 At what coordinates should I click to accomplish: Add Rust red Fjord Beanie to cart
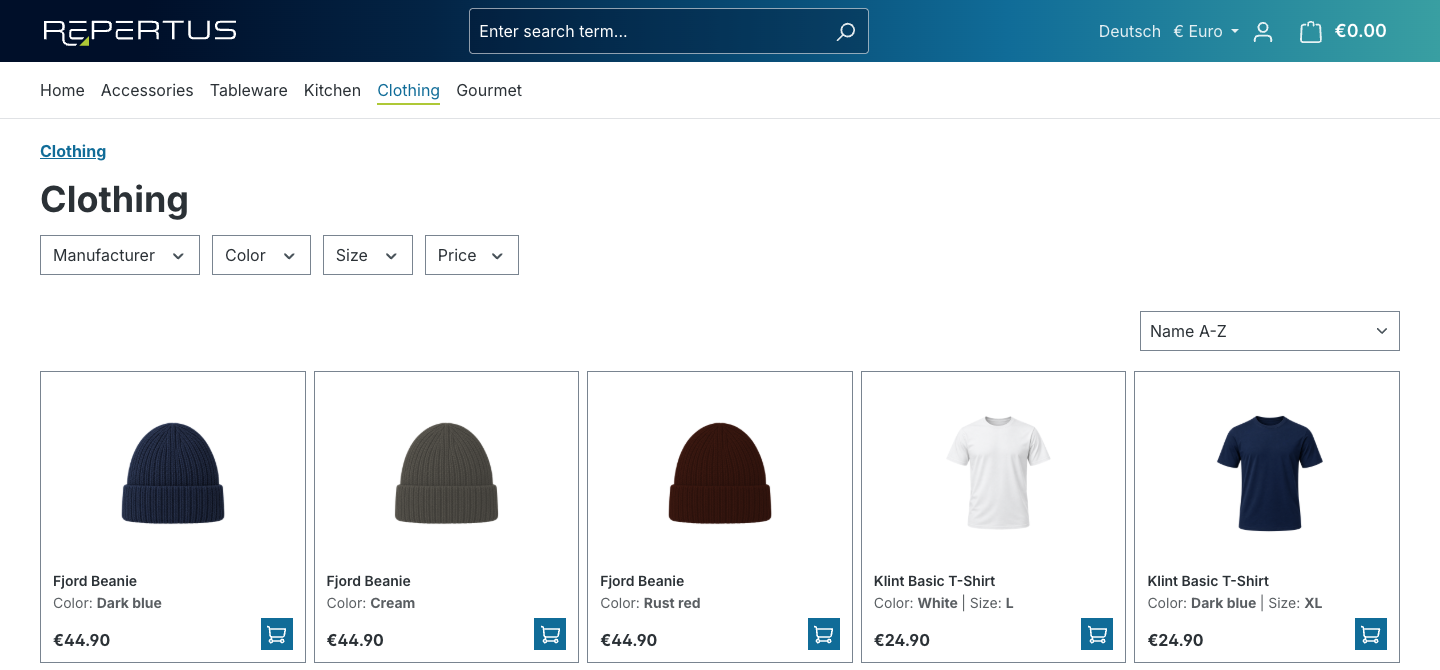(x=824, y=634)
